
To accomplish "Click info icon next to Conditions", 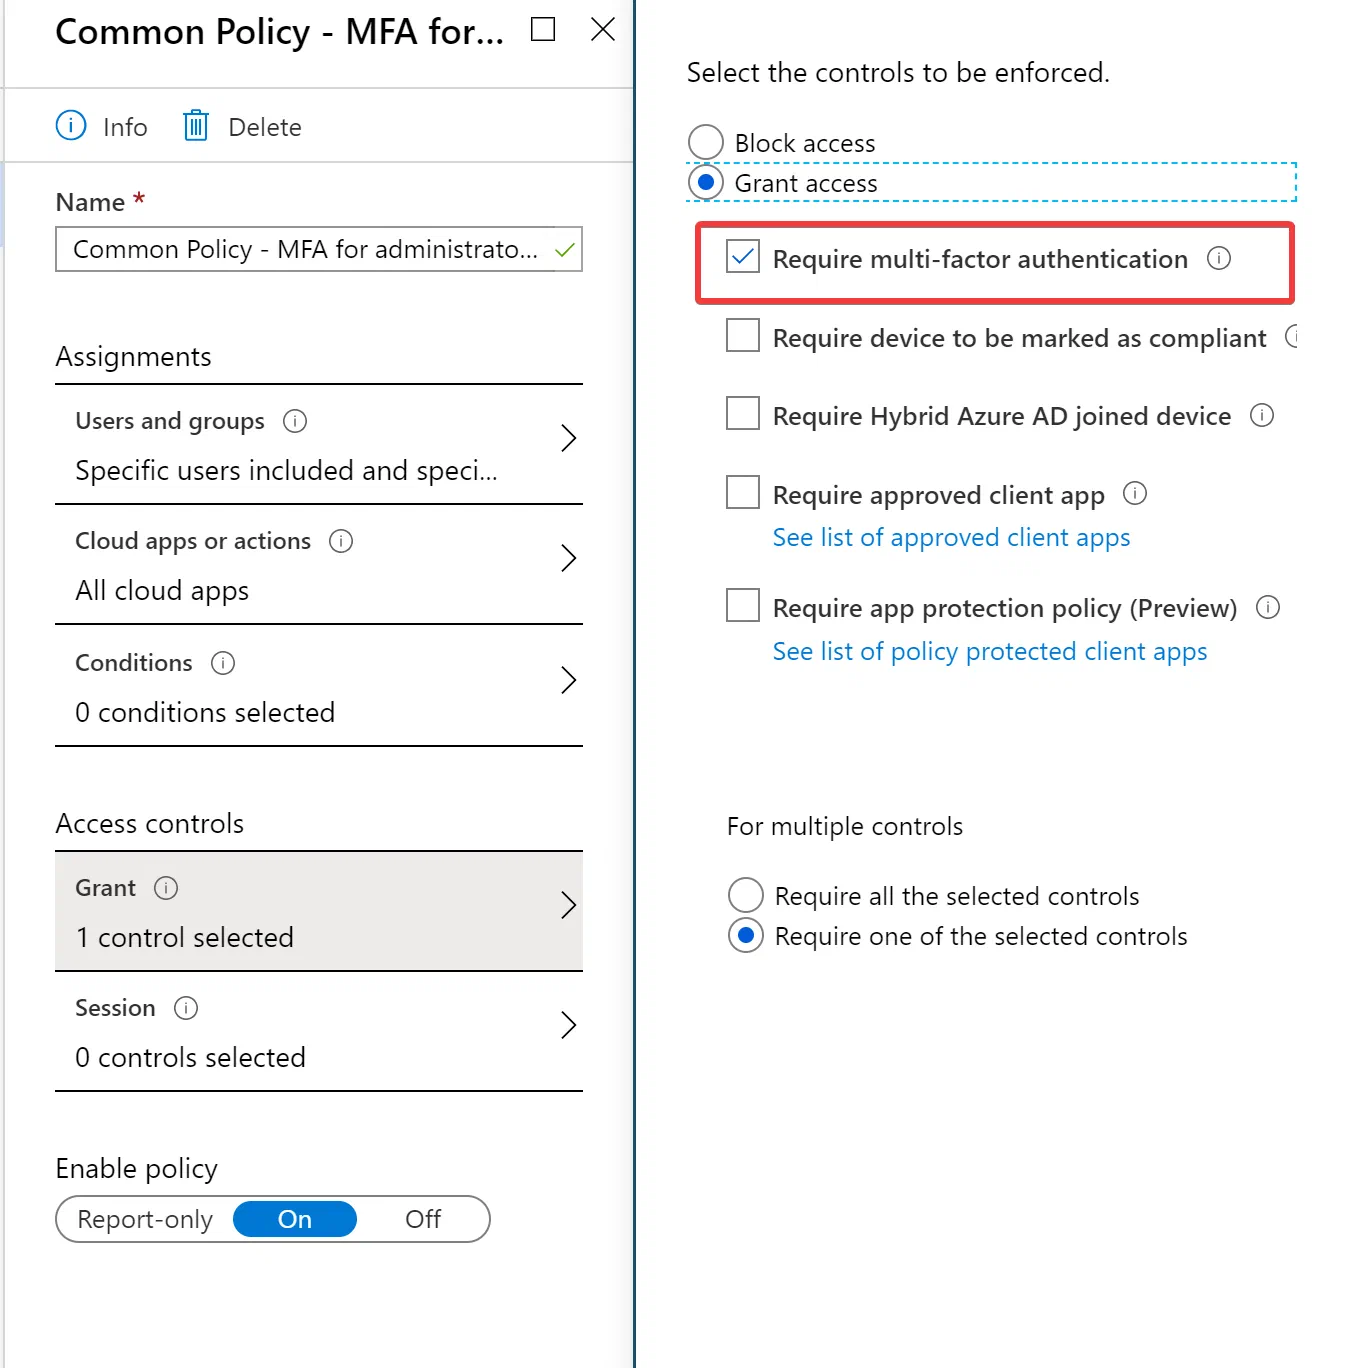I will click(x=223, y=663).
